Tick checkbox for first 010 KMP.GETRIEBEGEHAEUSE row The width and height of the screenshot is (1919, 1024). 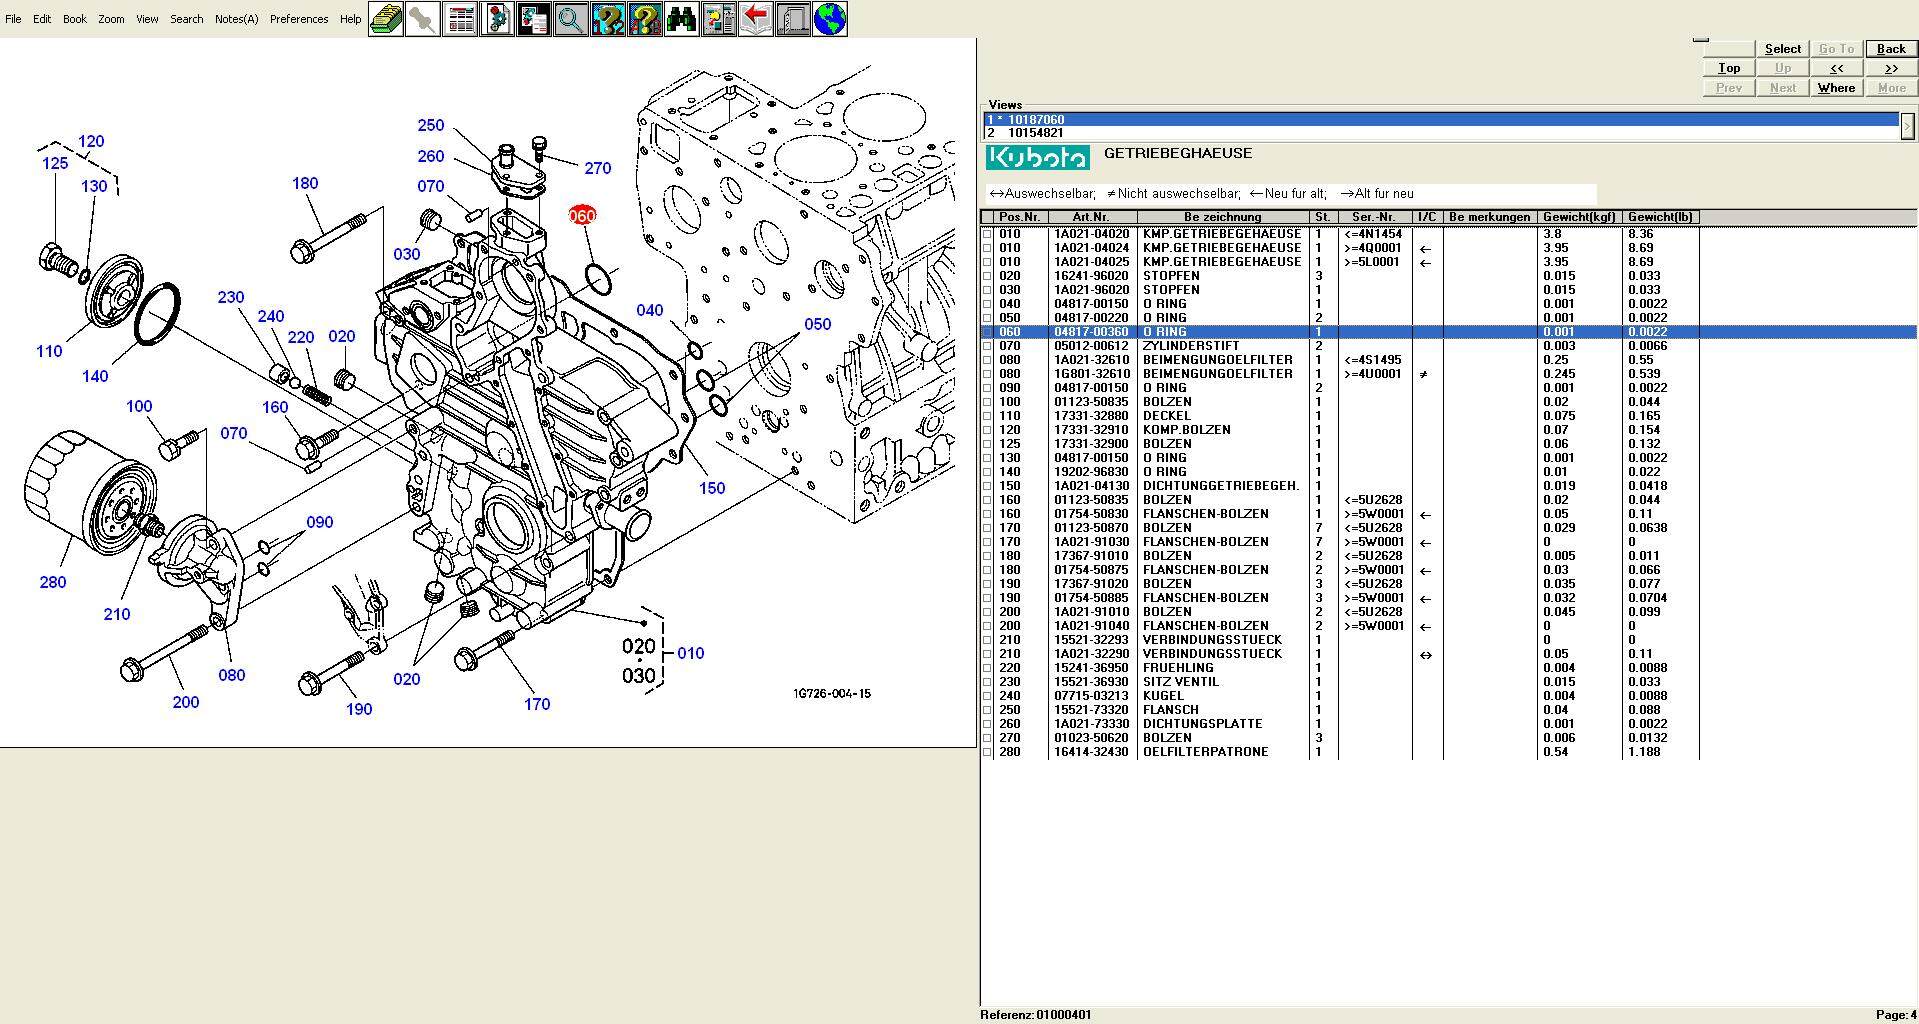(x=988, y=234)
